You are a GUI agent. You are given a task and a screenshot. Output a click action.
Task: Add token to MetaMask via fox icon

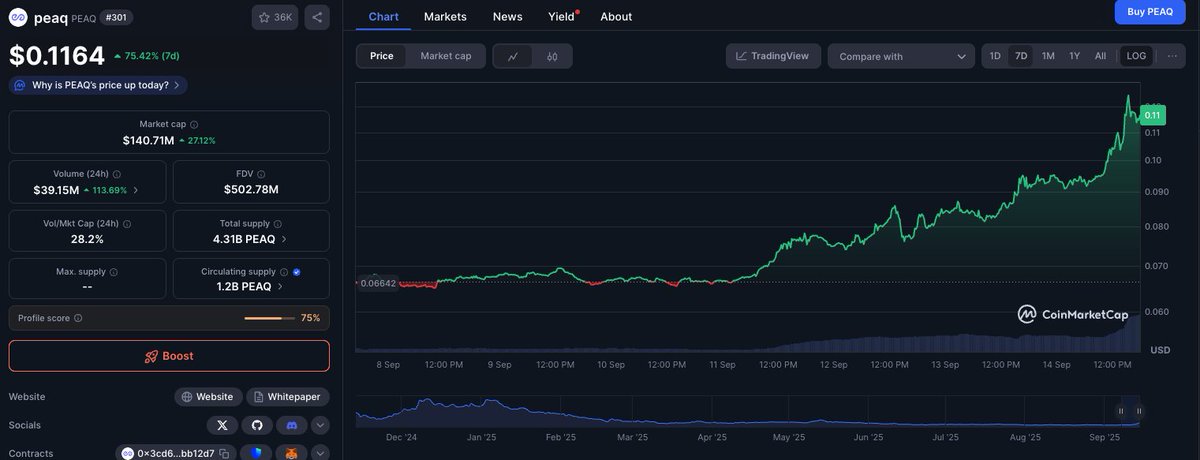tap(292, 453)
